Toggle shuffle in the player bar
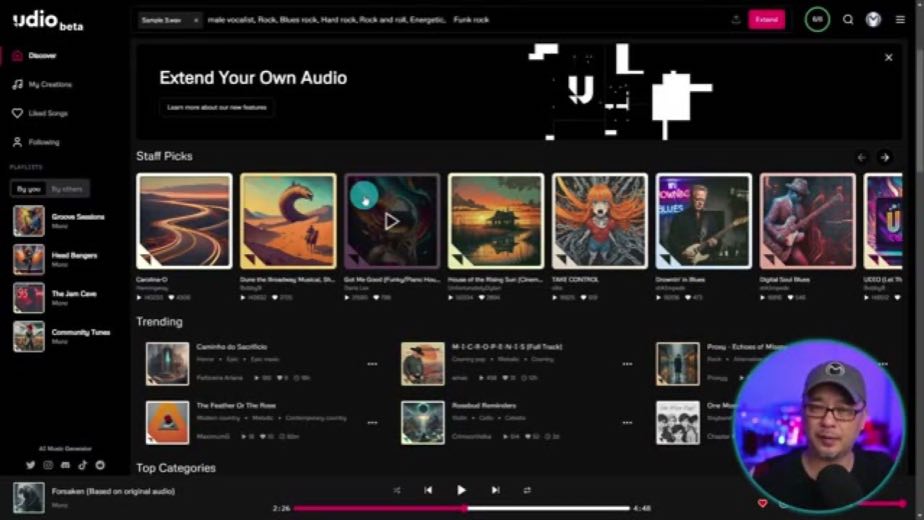The image size is (924, 520). click(397, 491)
